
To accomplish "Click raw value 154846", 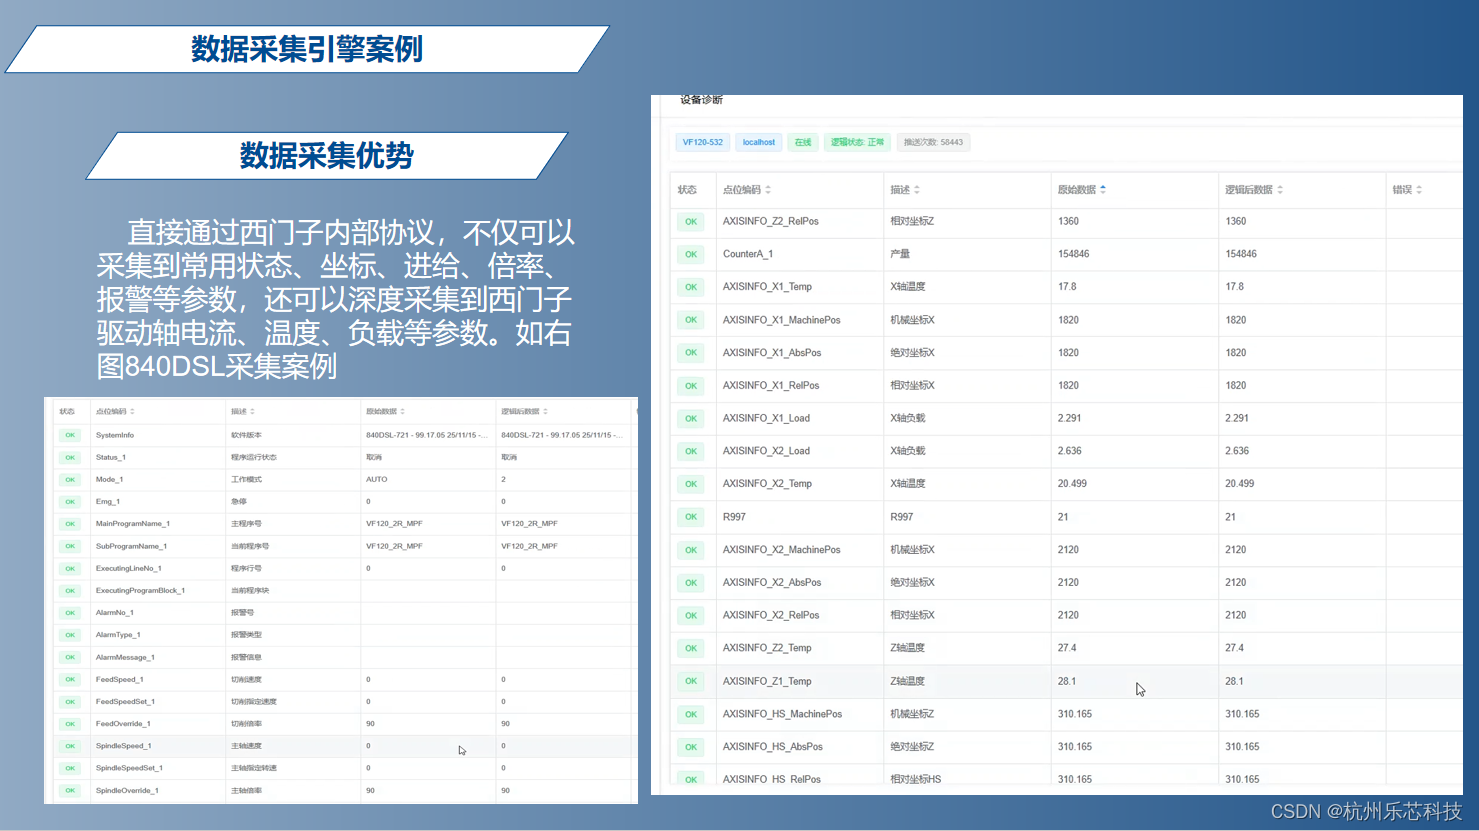I will (1074, 254).
